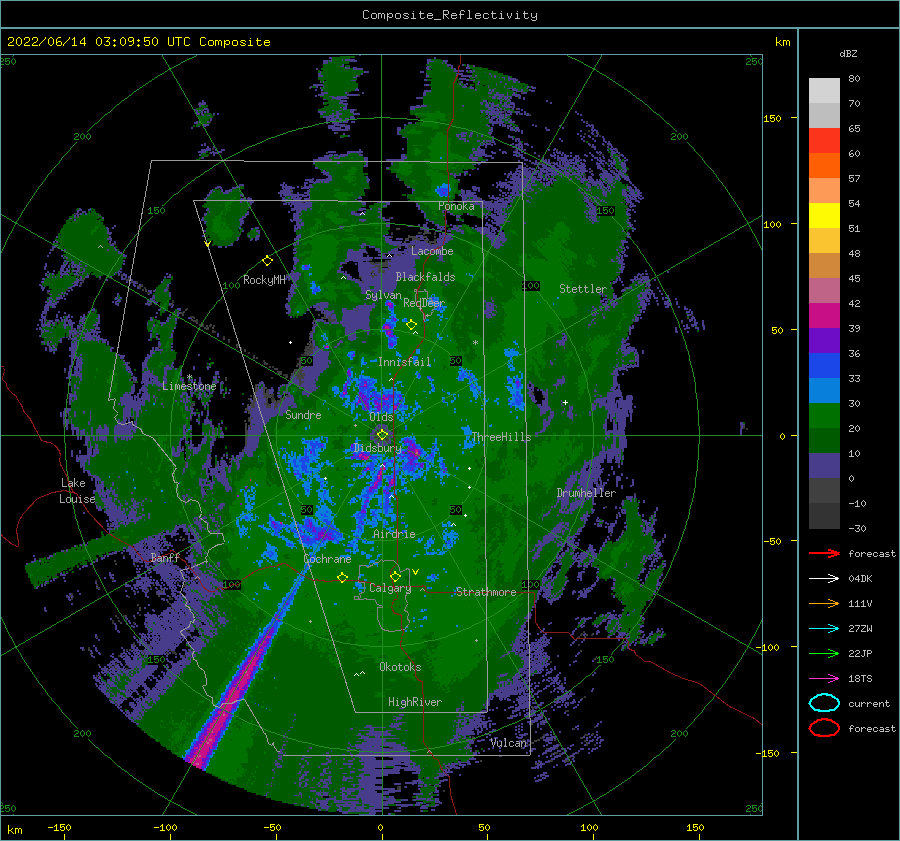Image resolution: width=900 pixels, height=841 pixels.
Task: Click the Blackfalds city label
Action: click(x=425, y=277)
